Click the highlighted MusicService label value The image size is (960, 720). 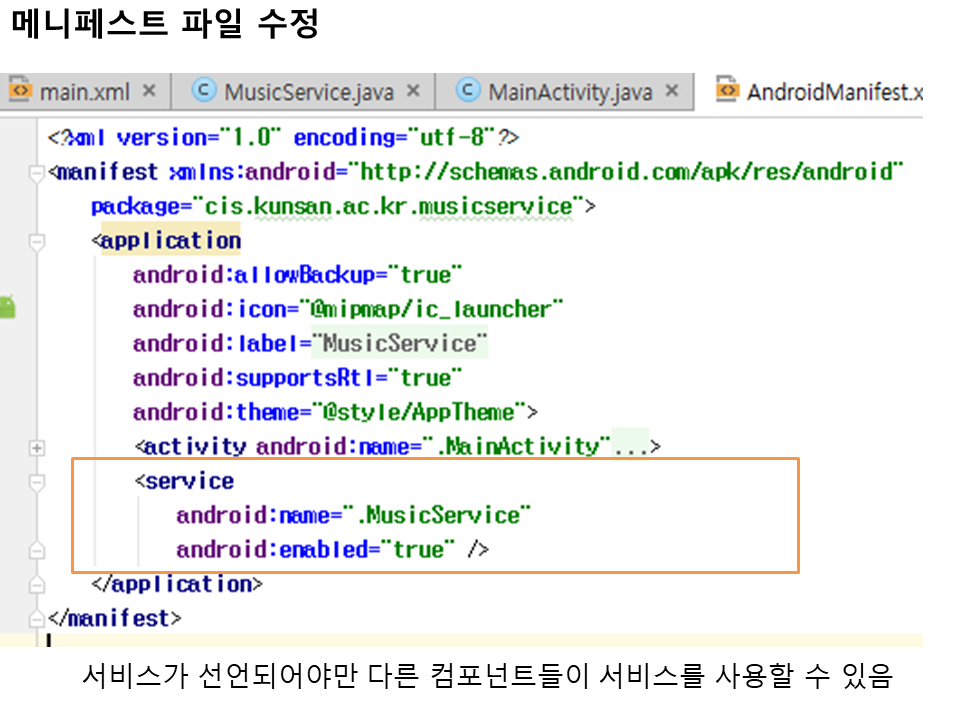tap(400, 343)
